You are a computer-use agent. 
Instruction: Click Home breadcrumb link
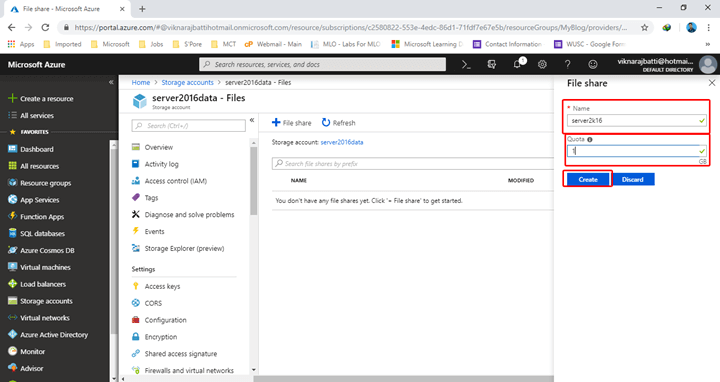(x=141, y=83)
